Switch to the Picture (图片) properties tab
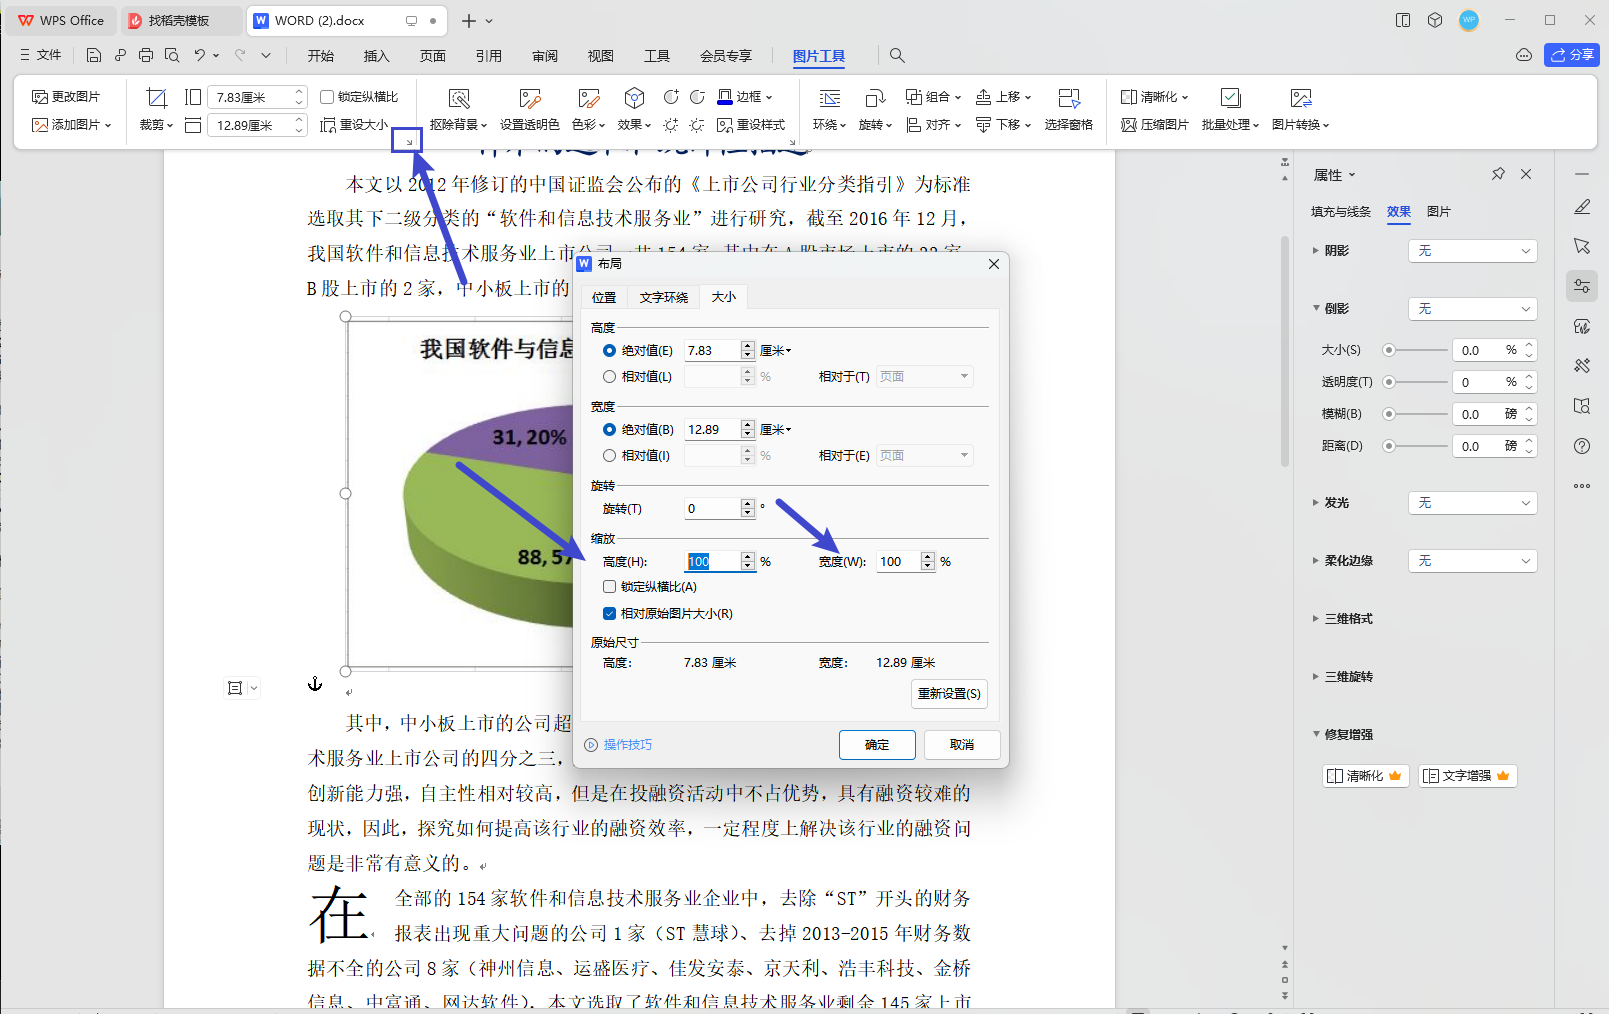1609x1014 pixels. (x=1439, y=212)
